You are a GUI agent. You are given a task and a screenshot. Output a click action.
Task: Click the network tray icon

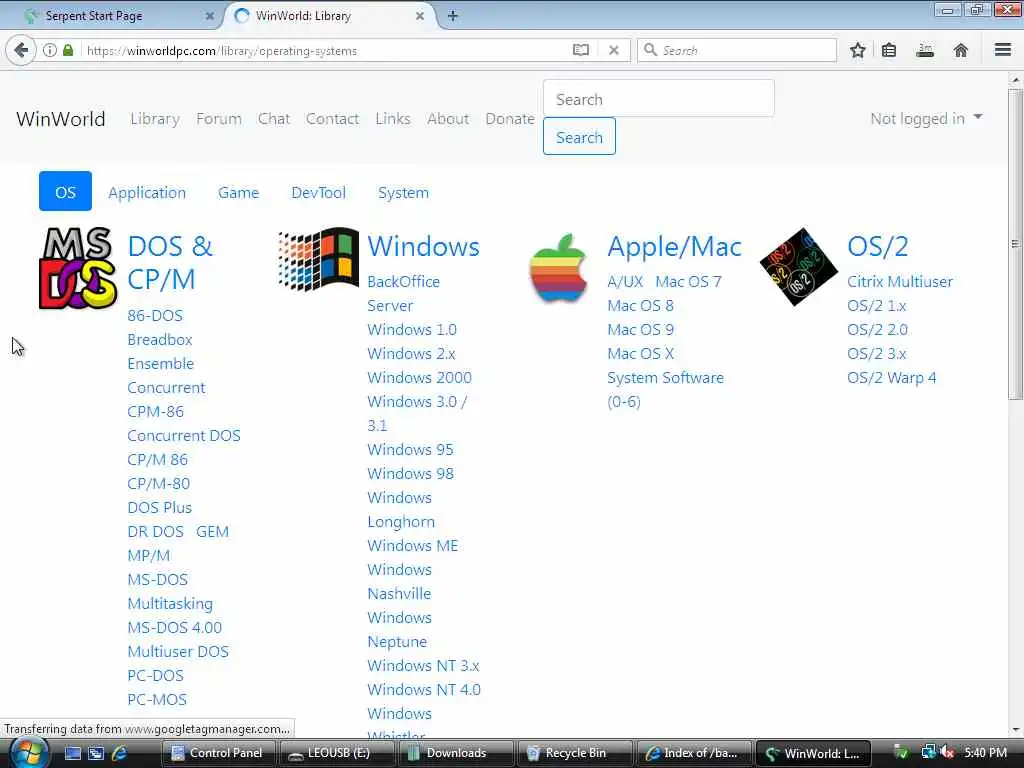coord(928,752)
